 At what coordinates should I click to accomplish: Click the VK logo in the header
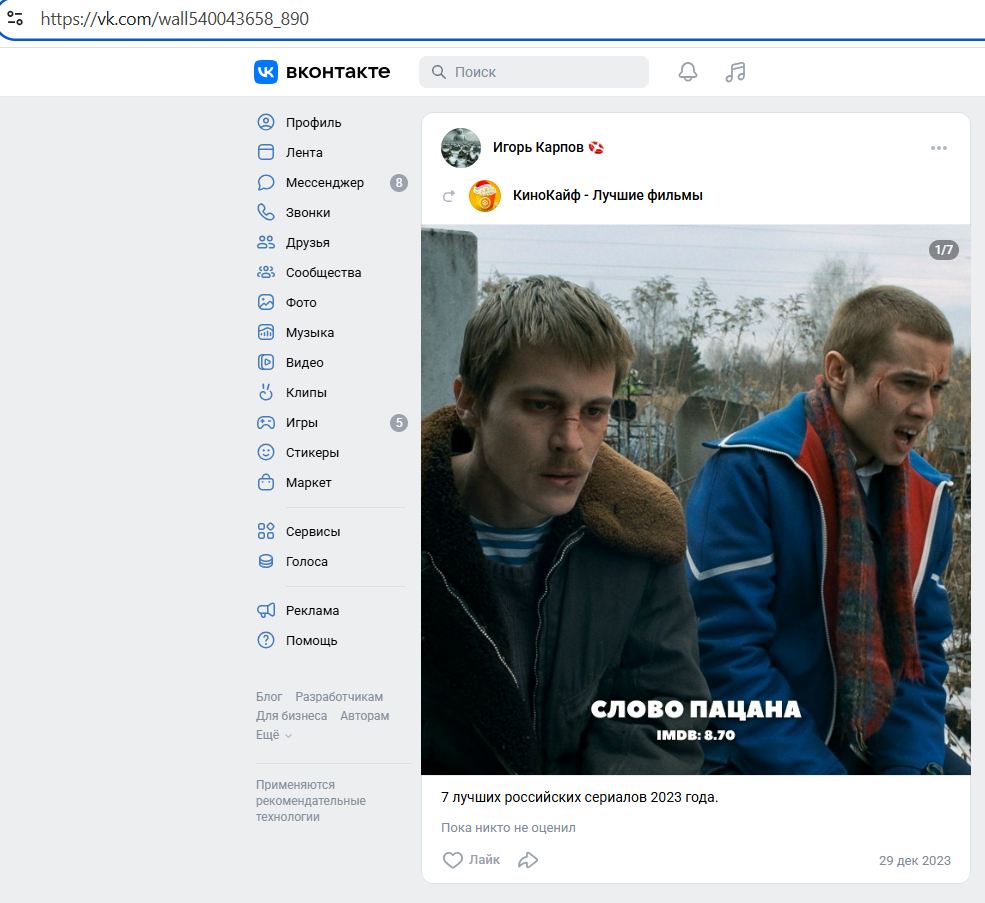[x=264, y=71]
